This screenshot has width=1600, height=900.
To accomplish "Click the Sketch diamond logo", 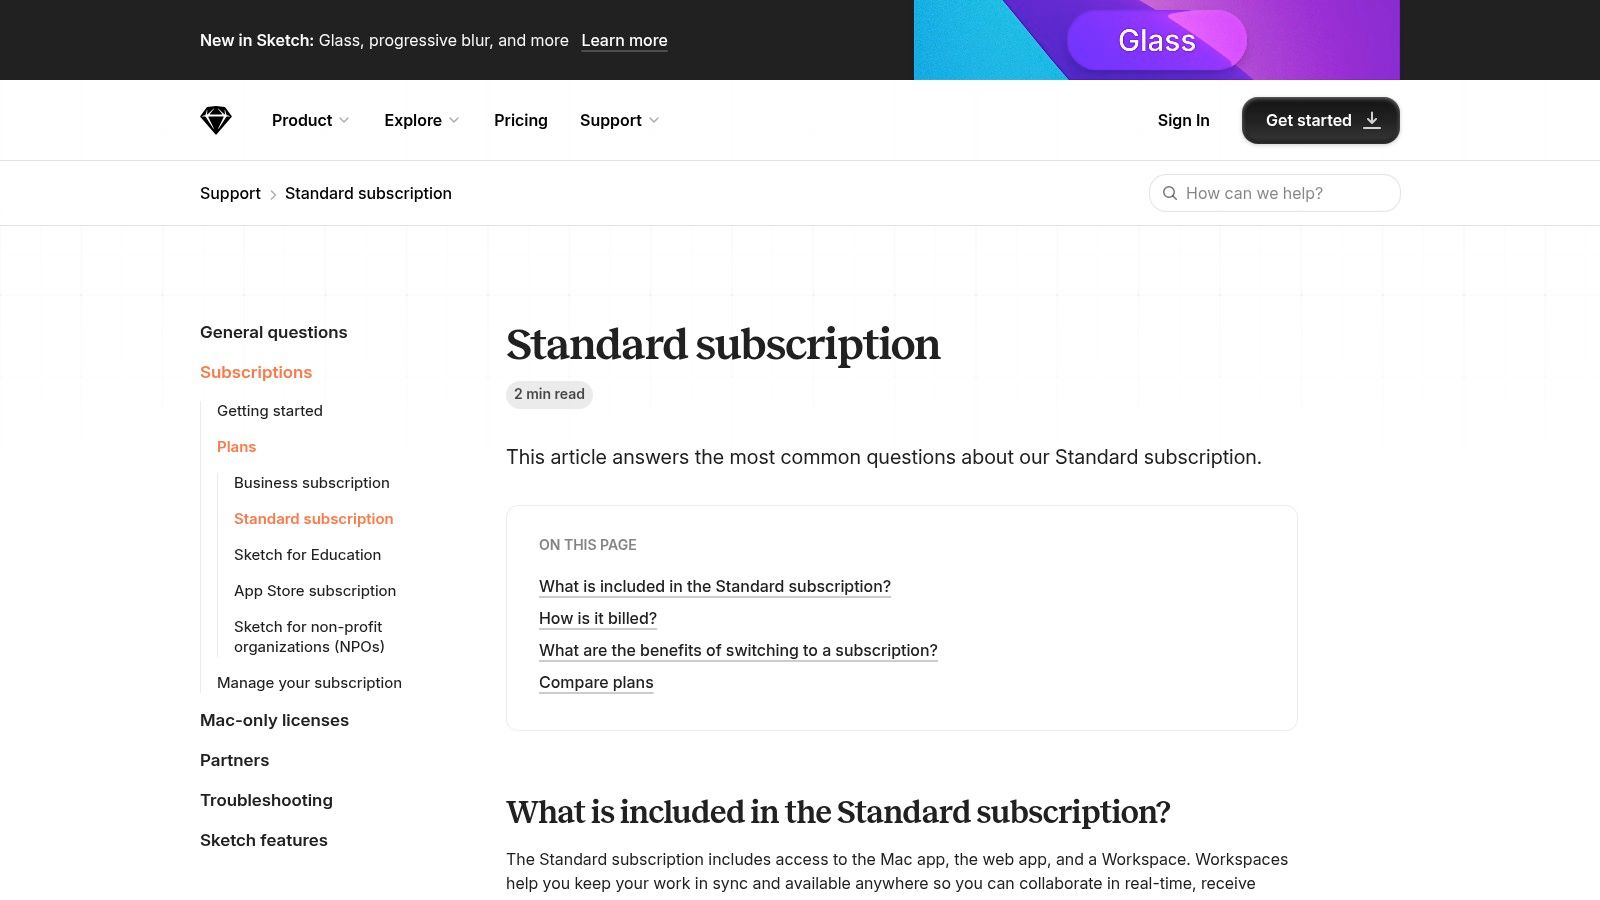I will (x=215, y=120).
